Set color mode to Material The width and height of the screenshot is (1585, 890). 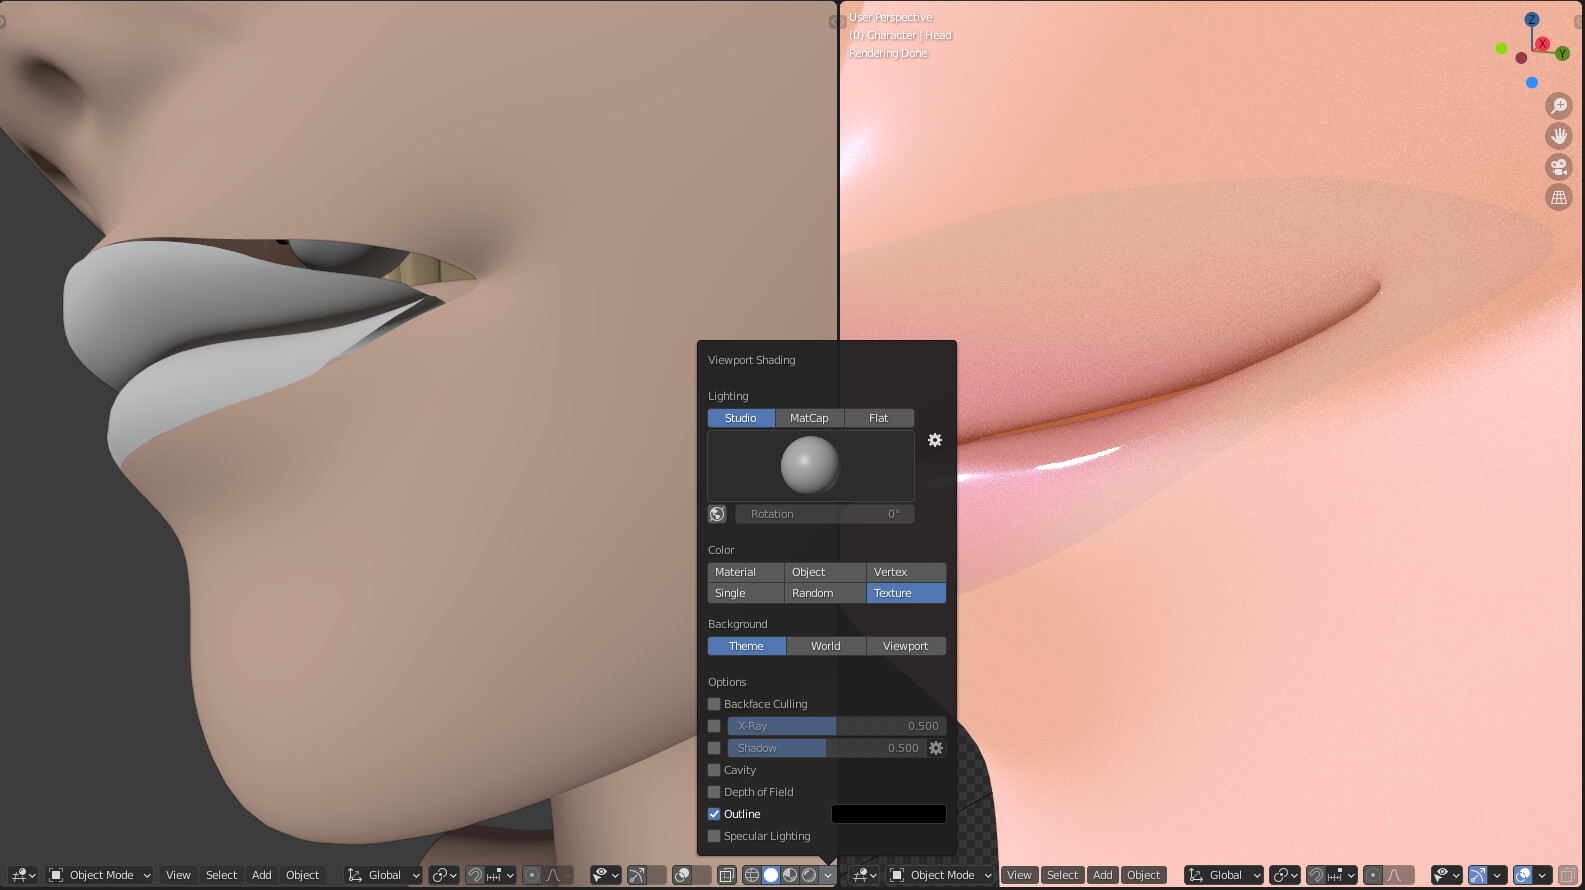click(x=746, y=572)
